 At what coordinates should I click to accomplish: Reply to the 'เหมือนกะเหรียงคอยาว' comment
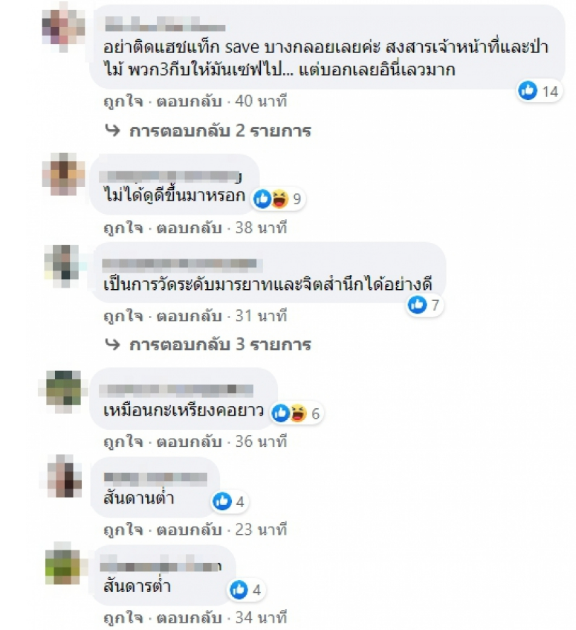click(189, 442)
